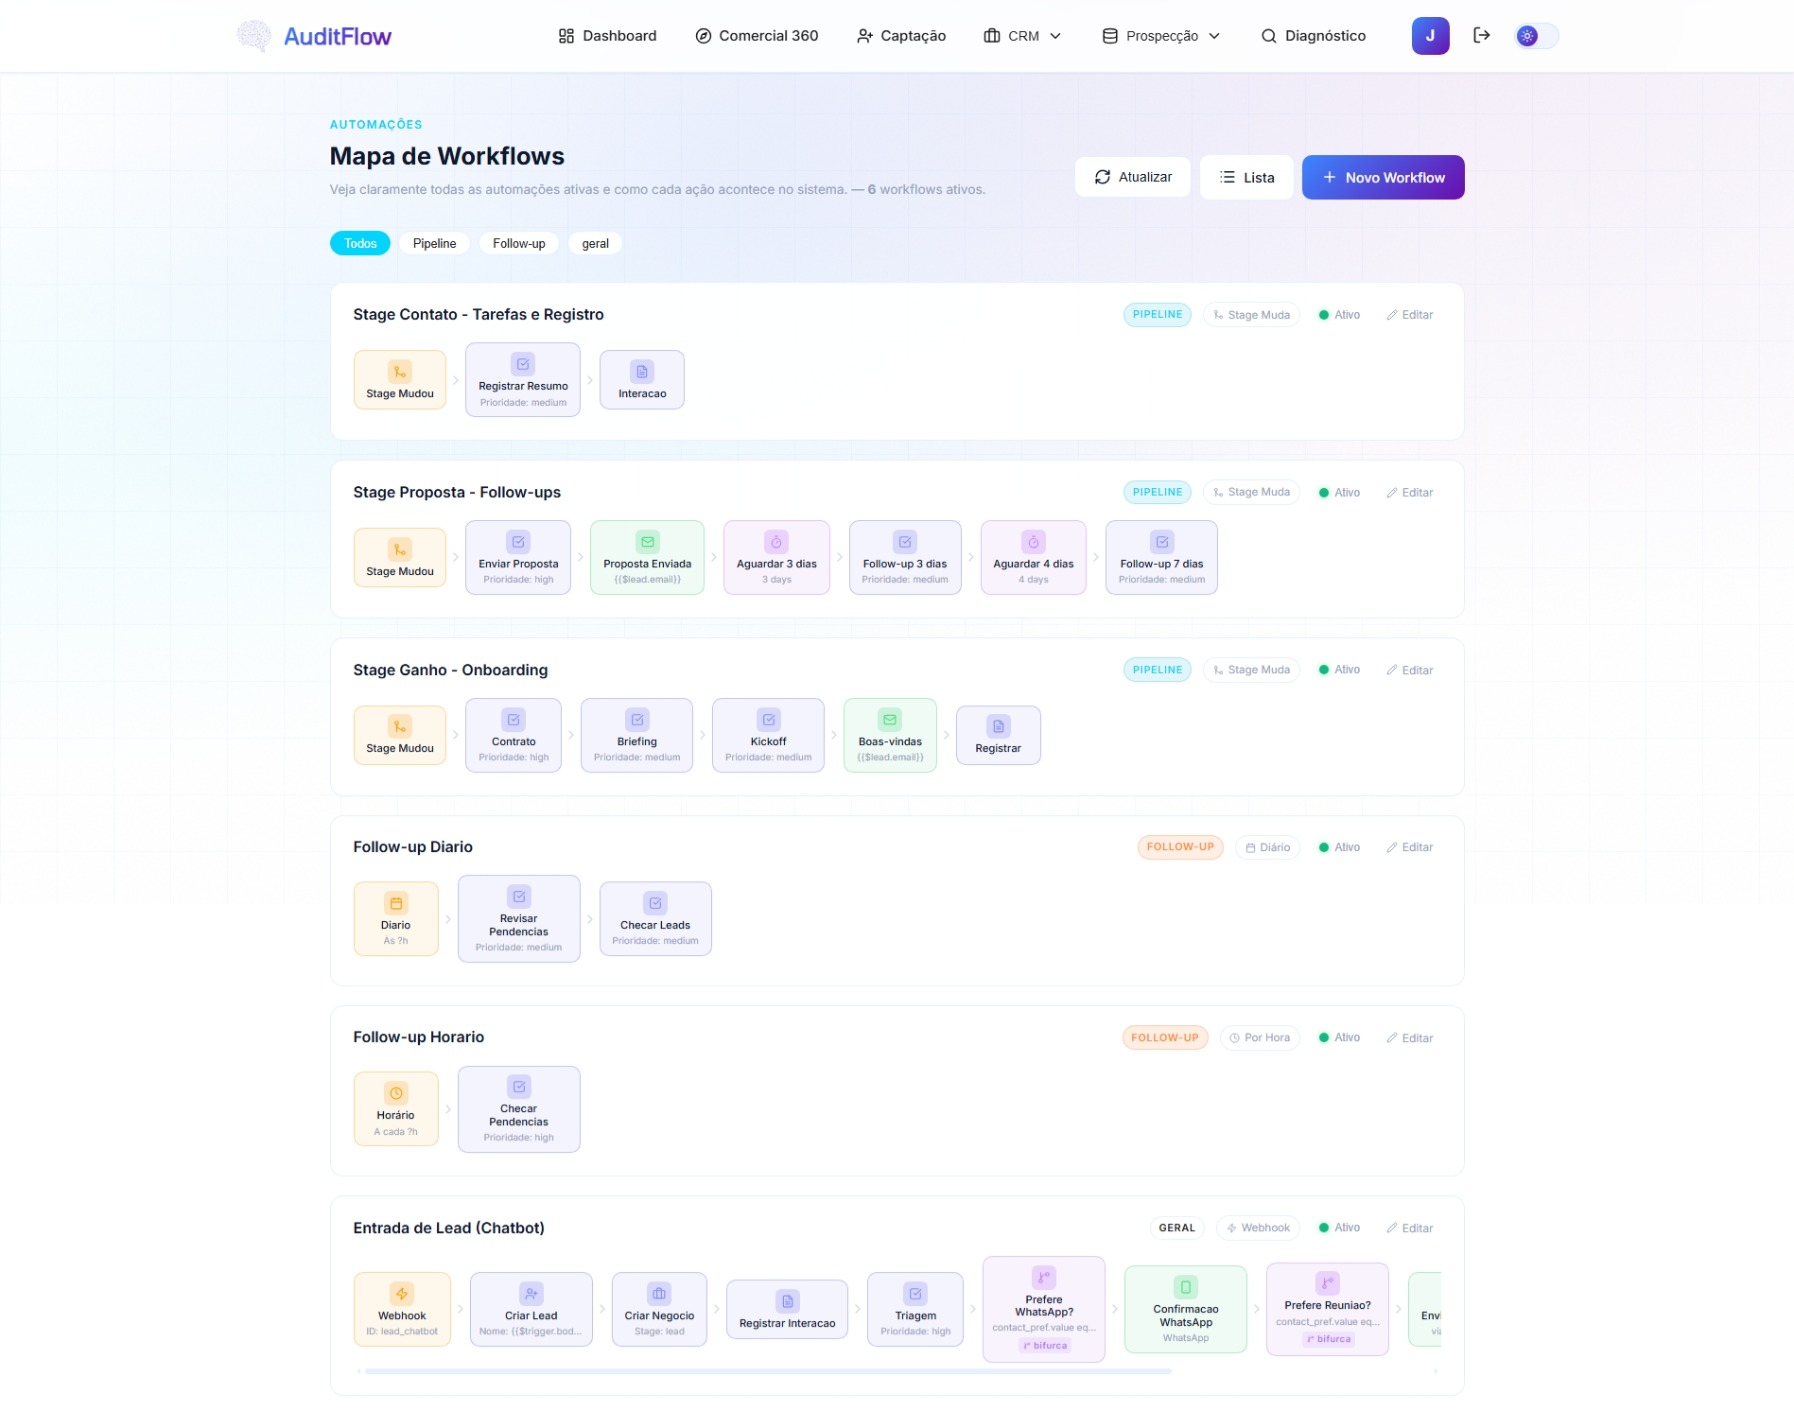Open the J user avatar
Screen dimensions: 1794x1426
1430,36
